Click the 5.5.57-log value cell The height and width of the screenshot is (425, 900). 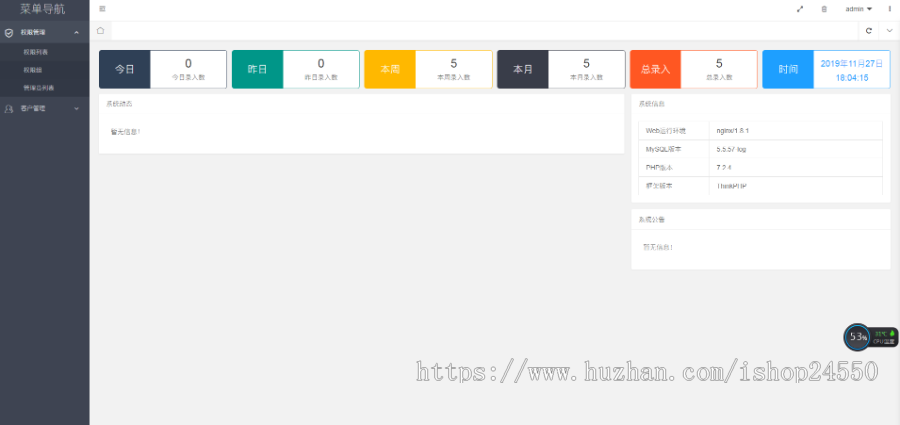tap(796, 149)
